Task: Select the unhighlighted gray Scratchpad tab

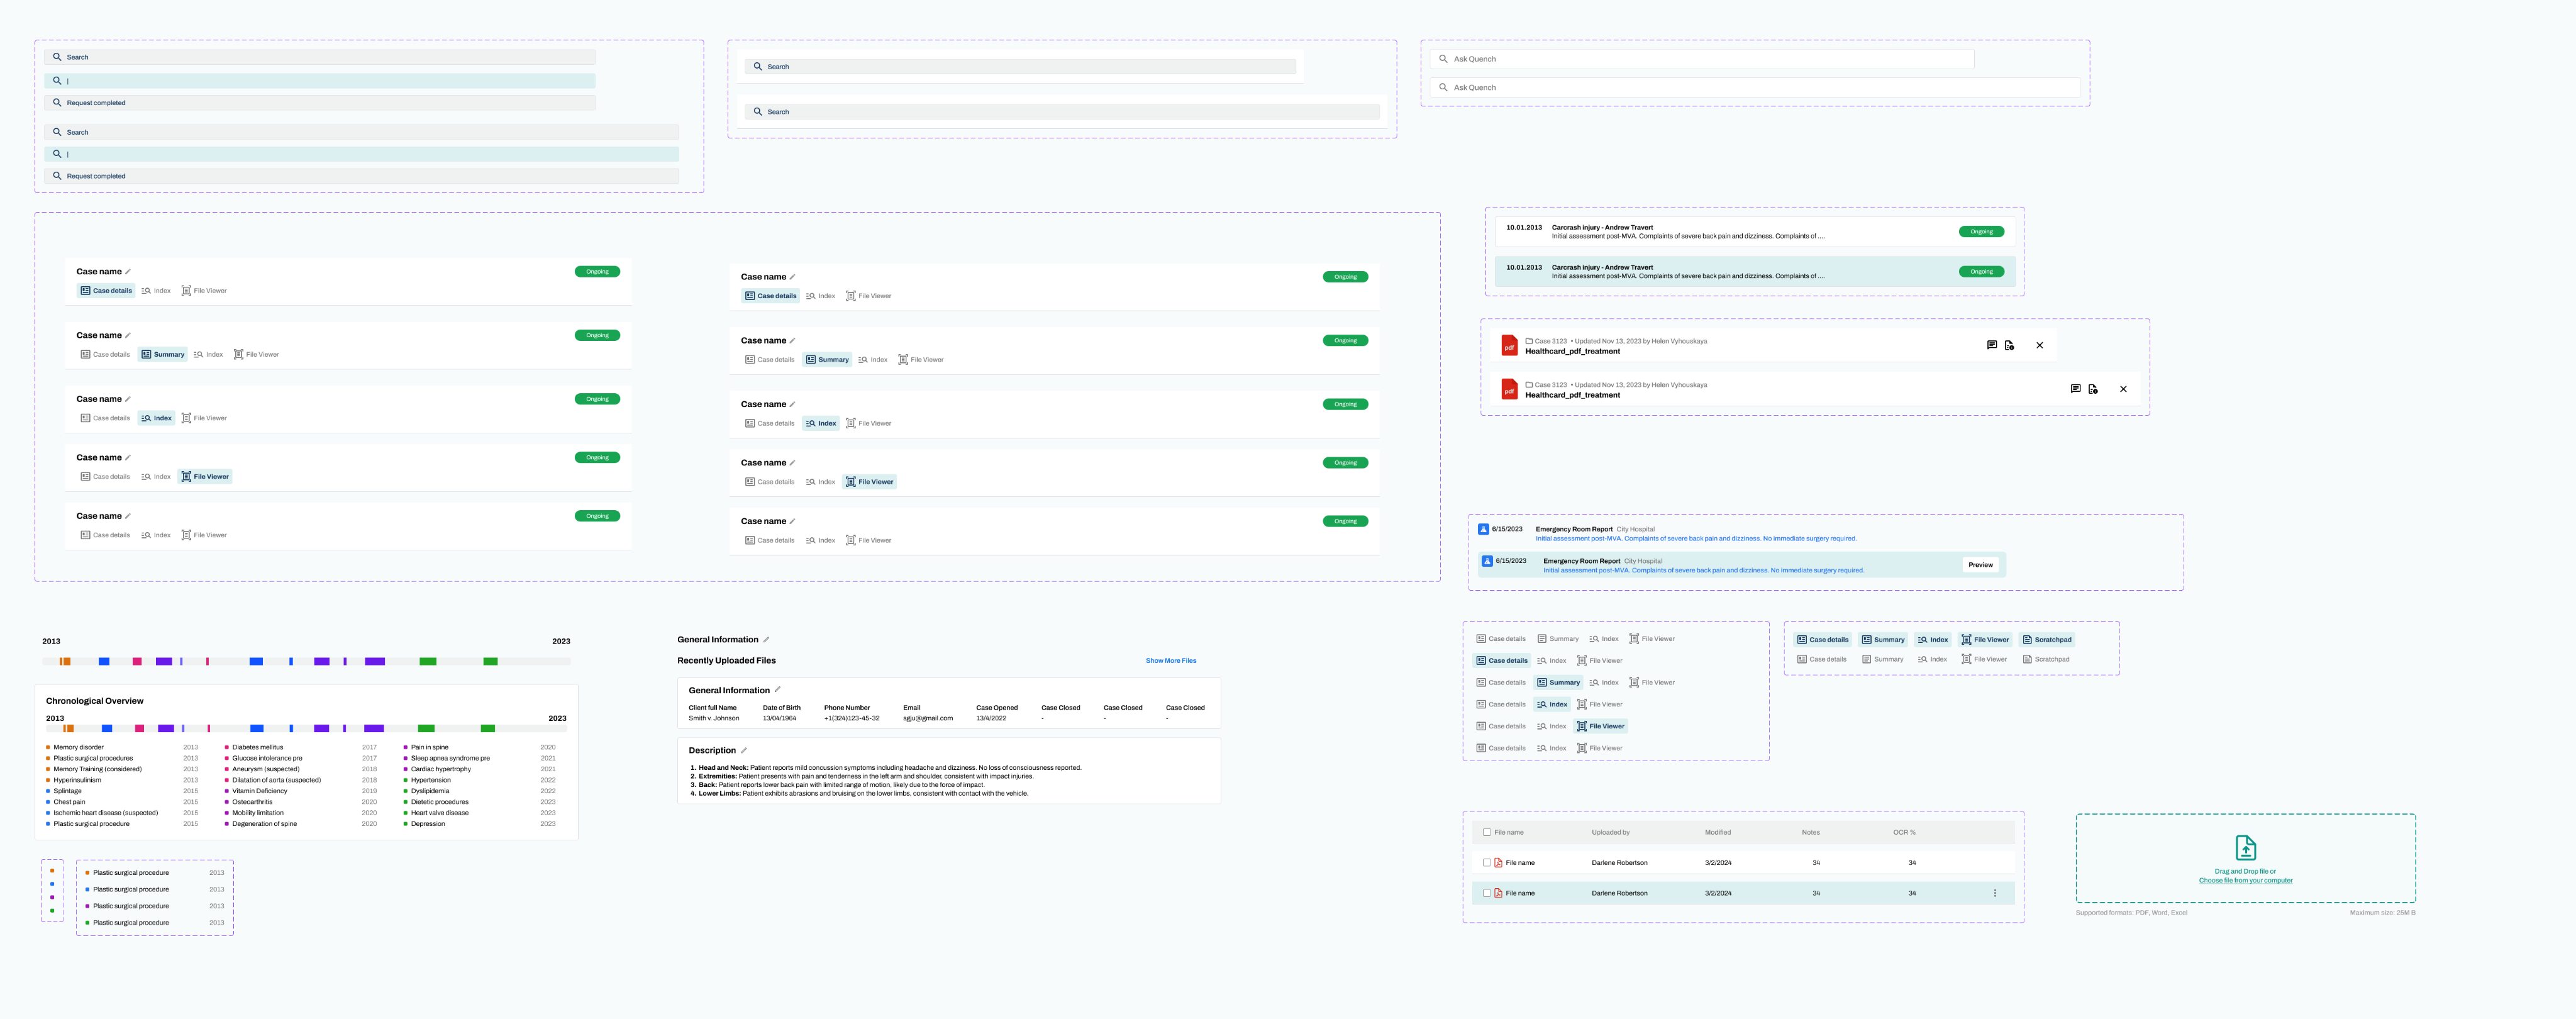Action: click(2046, 659)
